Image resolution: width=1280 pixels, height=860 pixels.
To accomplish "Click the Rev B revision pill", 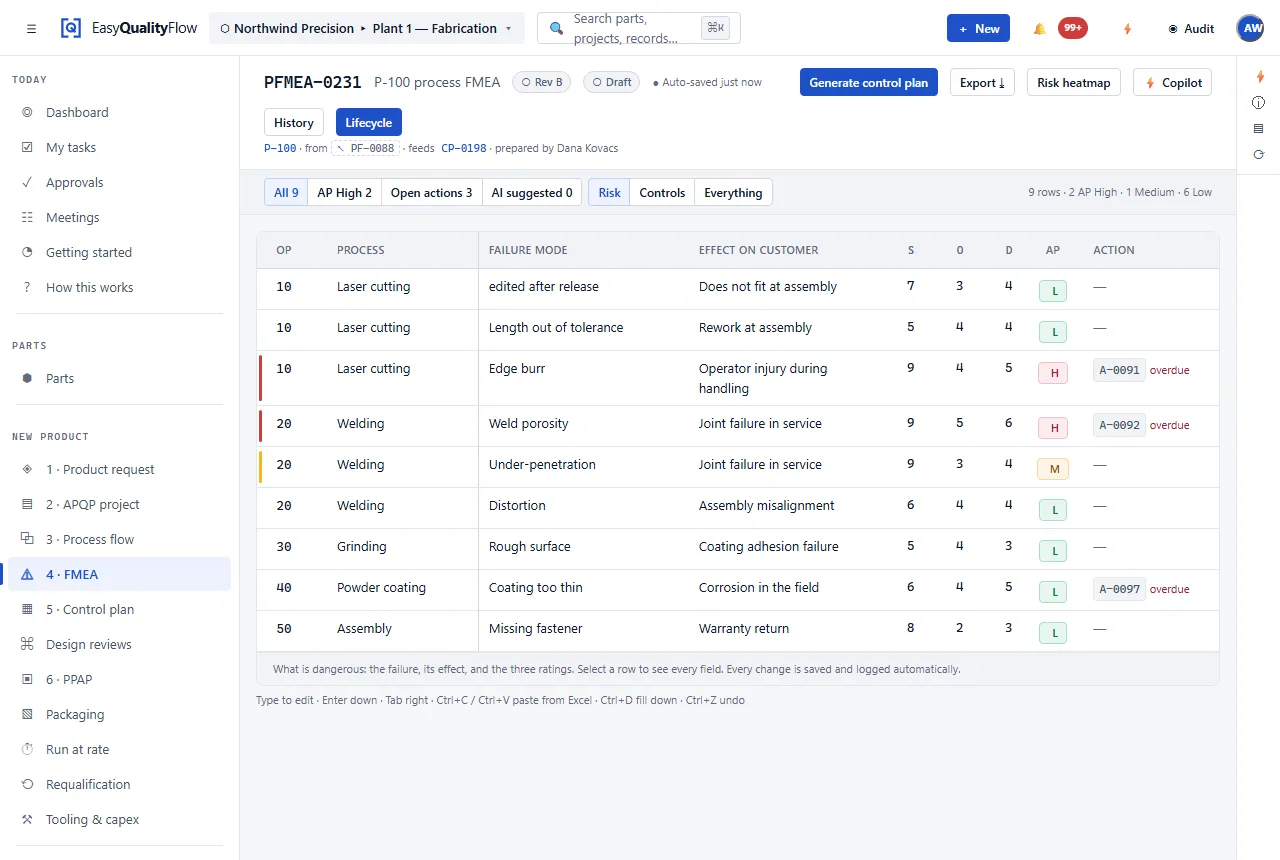I will click(x=541, y=82).
